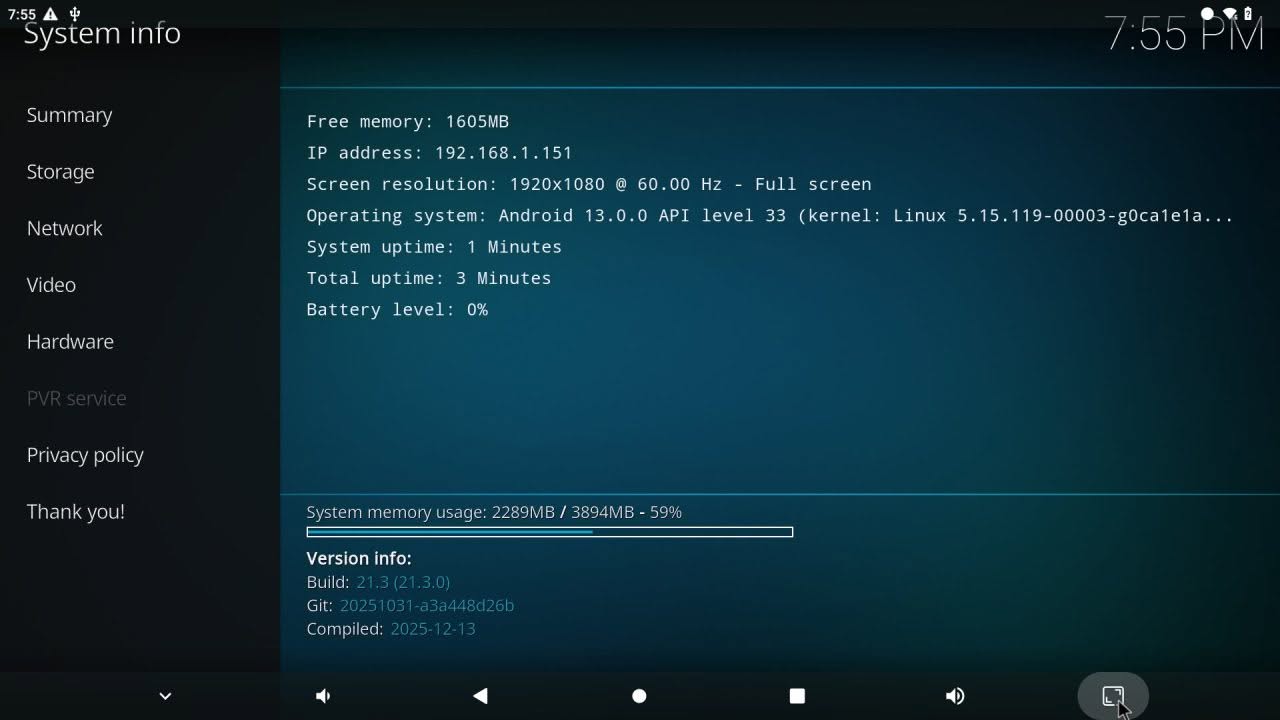The width and height of the screenshot is (1280, 720).
Task: Tap the Android home circle
Action: tap(639, 696)
